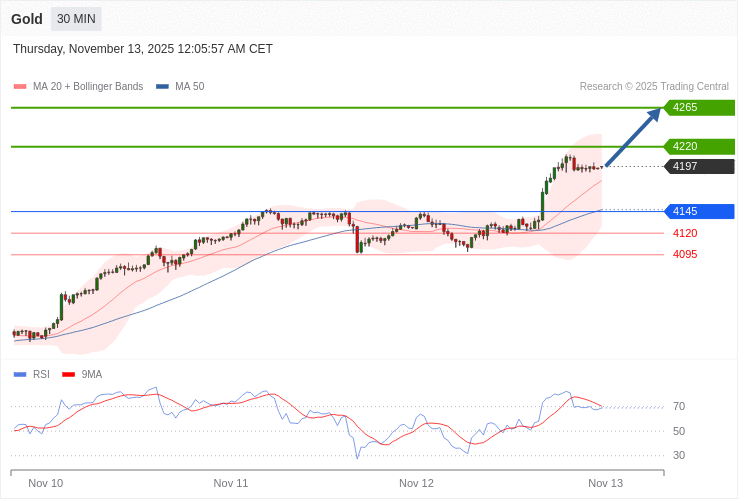738x500 pixels.
Task: Click the Nov 12 date axis label
Action: [416, 483]
